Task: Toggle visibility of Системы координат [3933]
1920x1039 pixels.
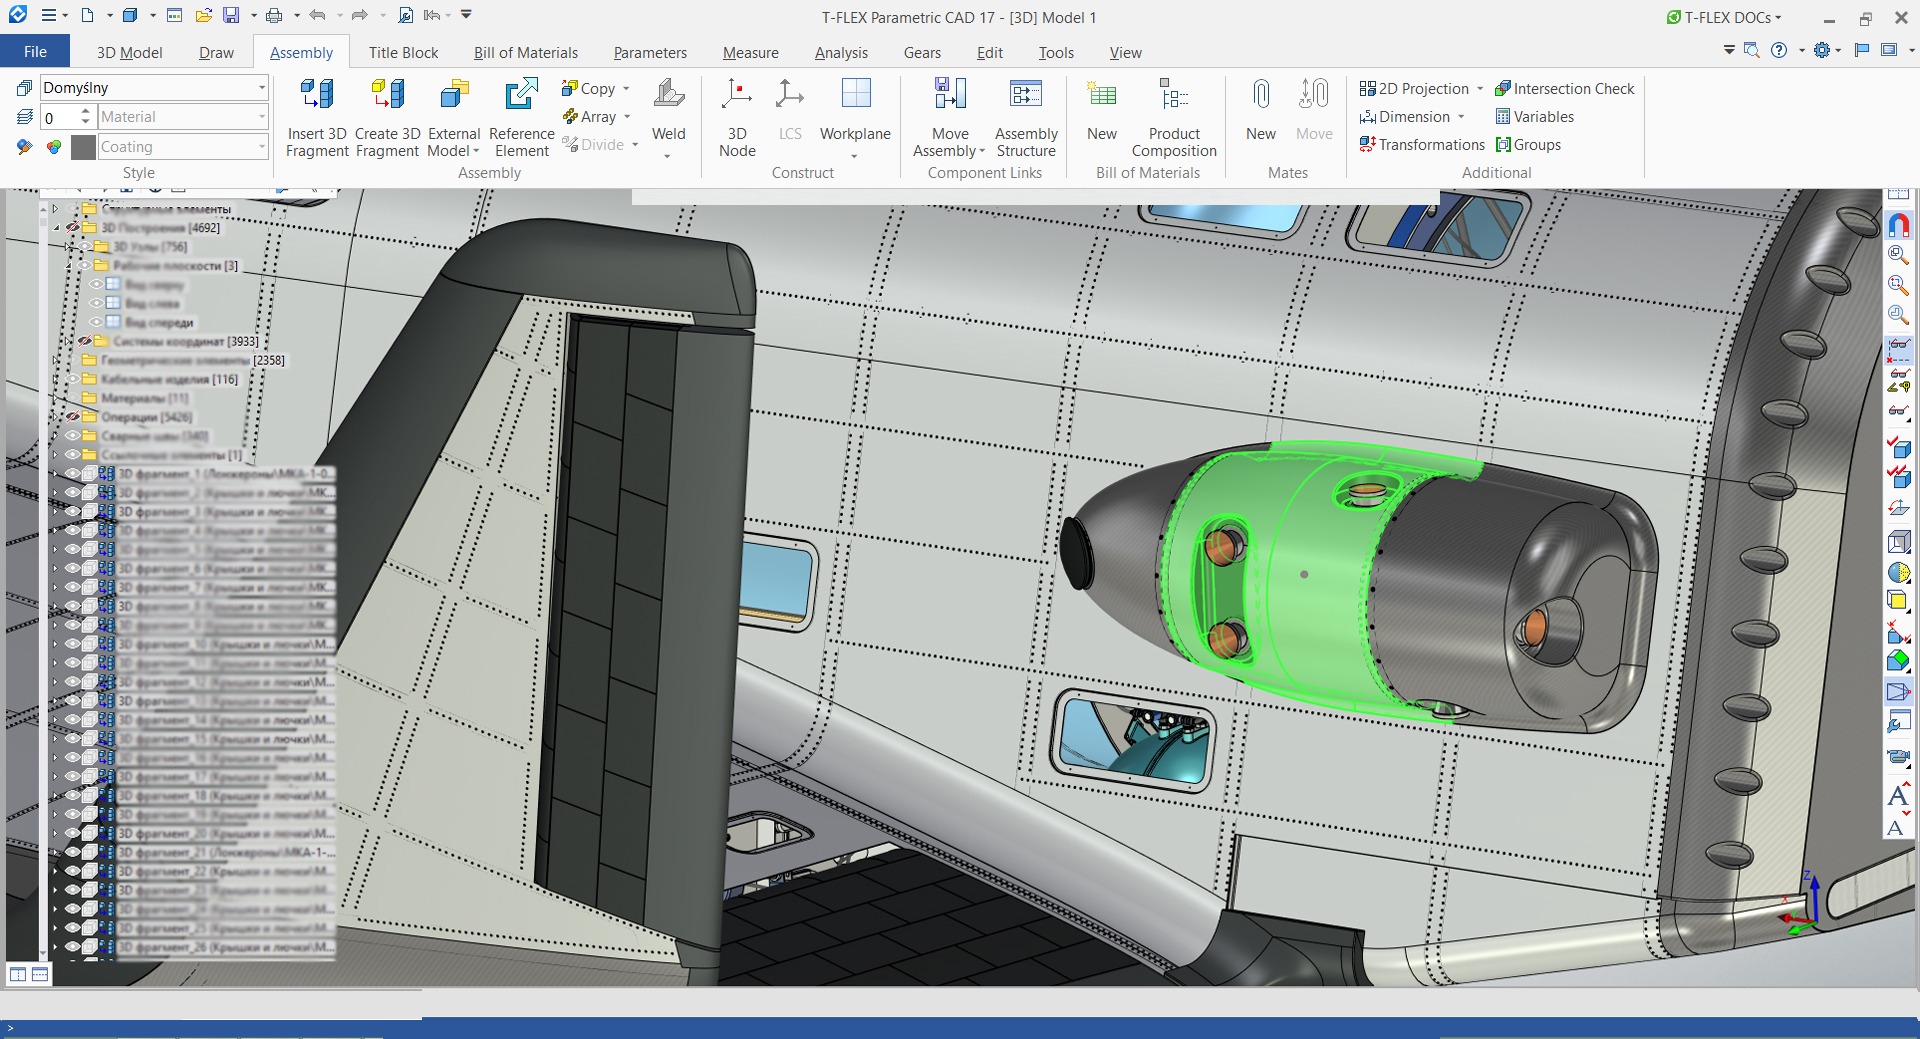Action: tap(85, 341)
